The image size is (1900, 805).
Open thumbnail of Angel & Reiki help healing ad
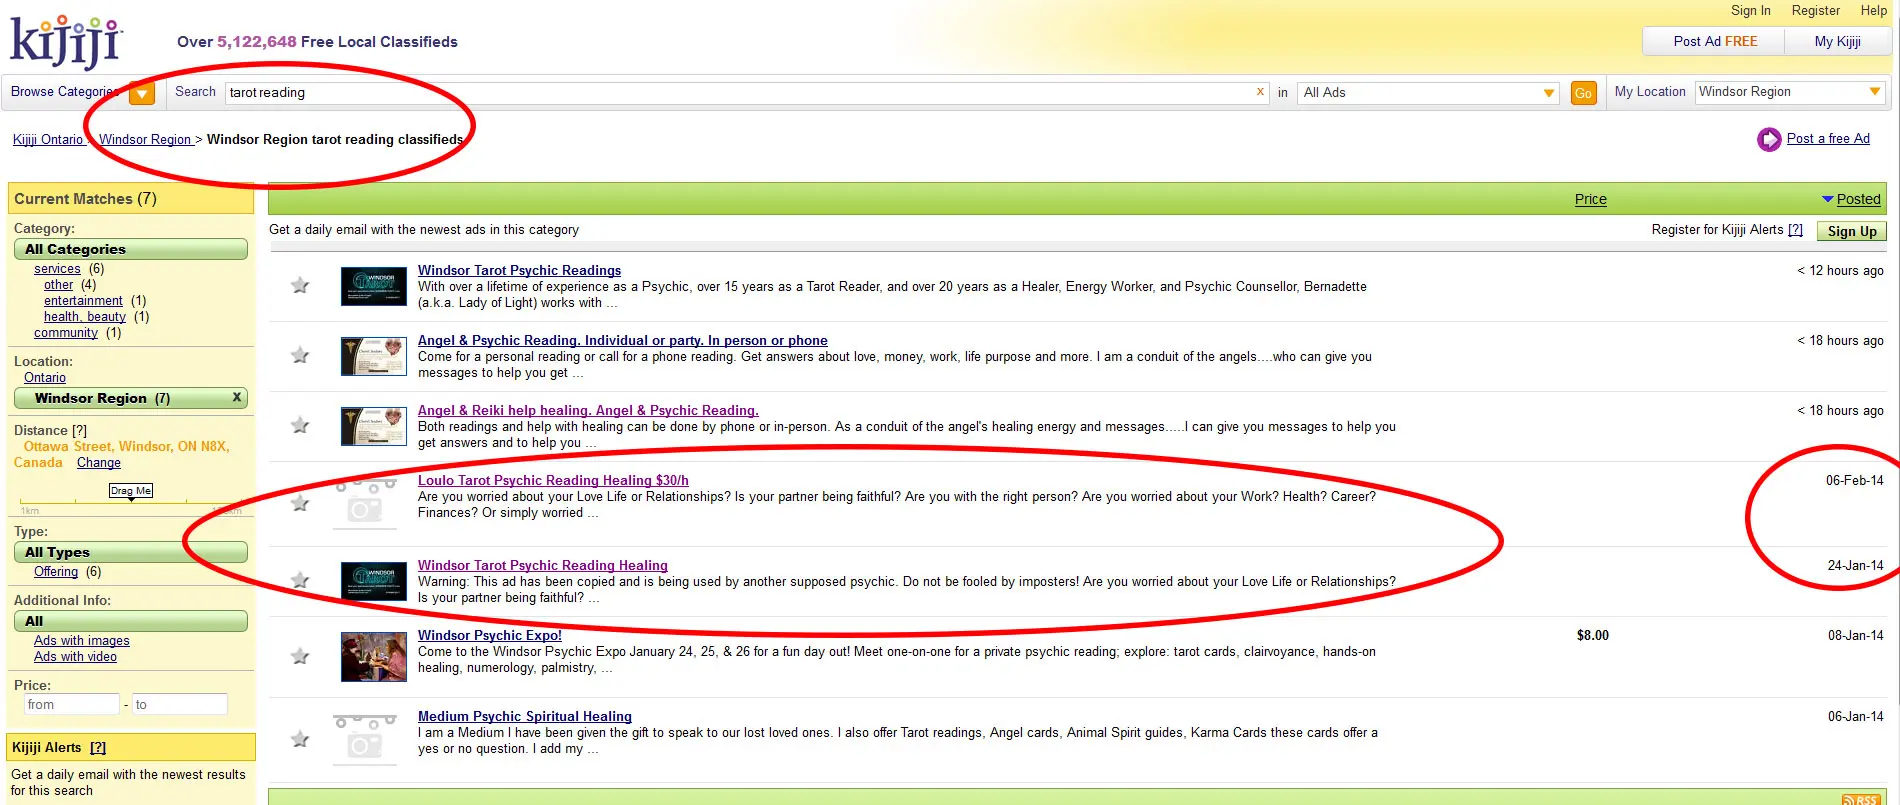click(374, 426)
